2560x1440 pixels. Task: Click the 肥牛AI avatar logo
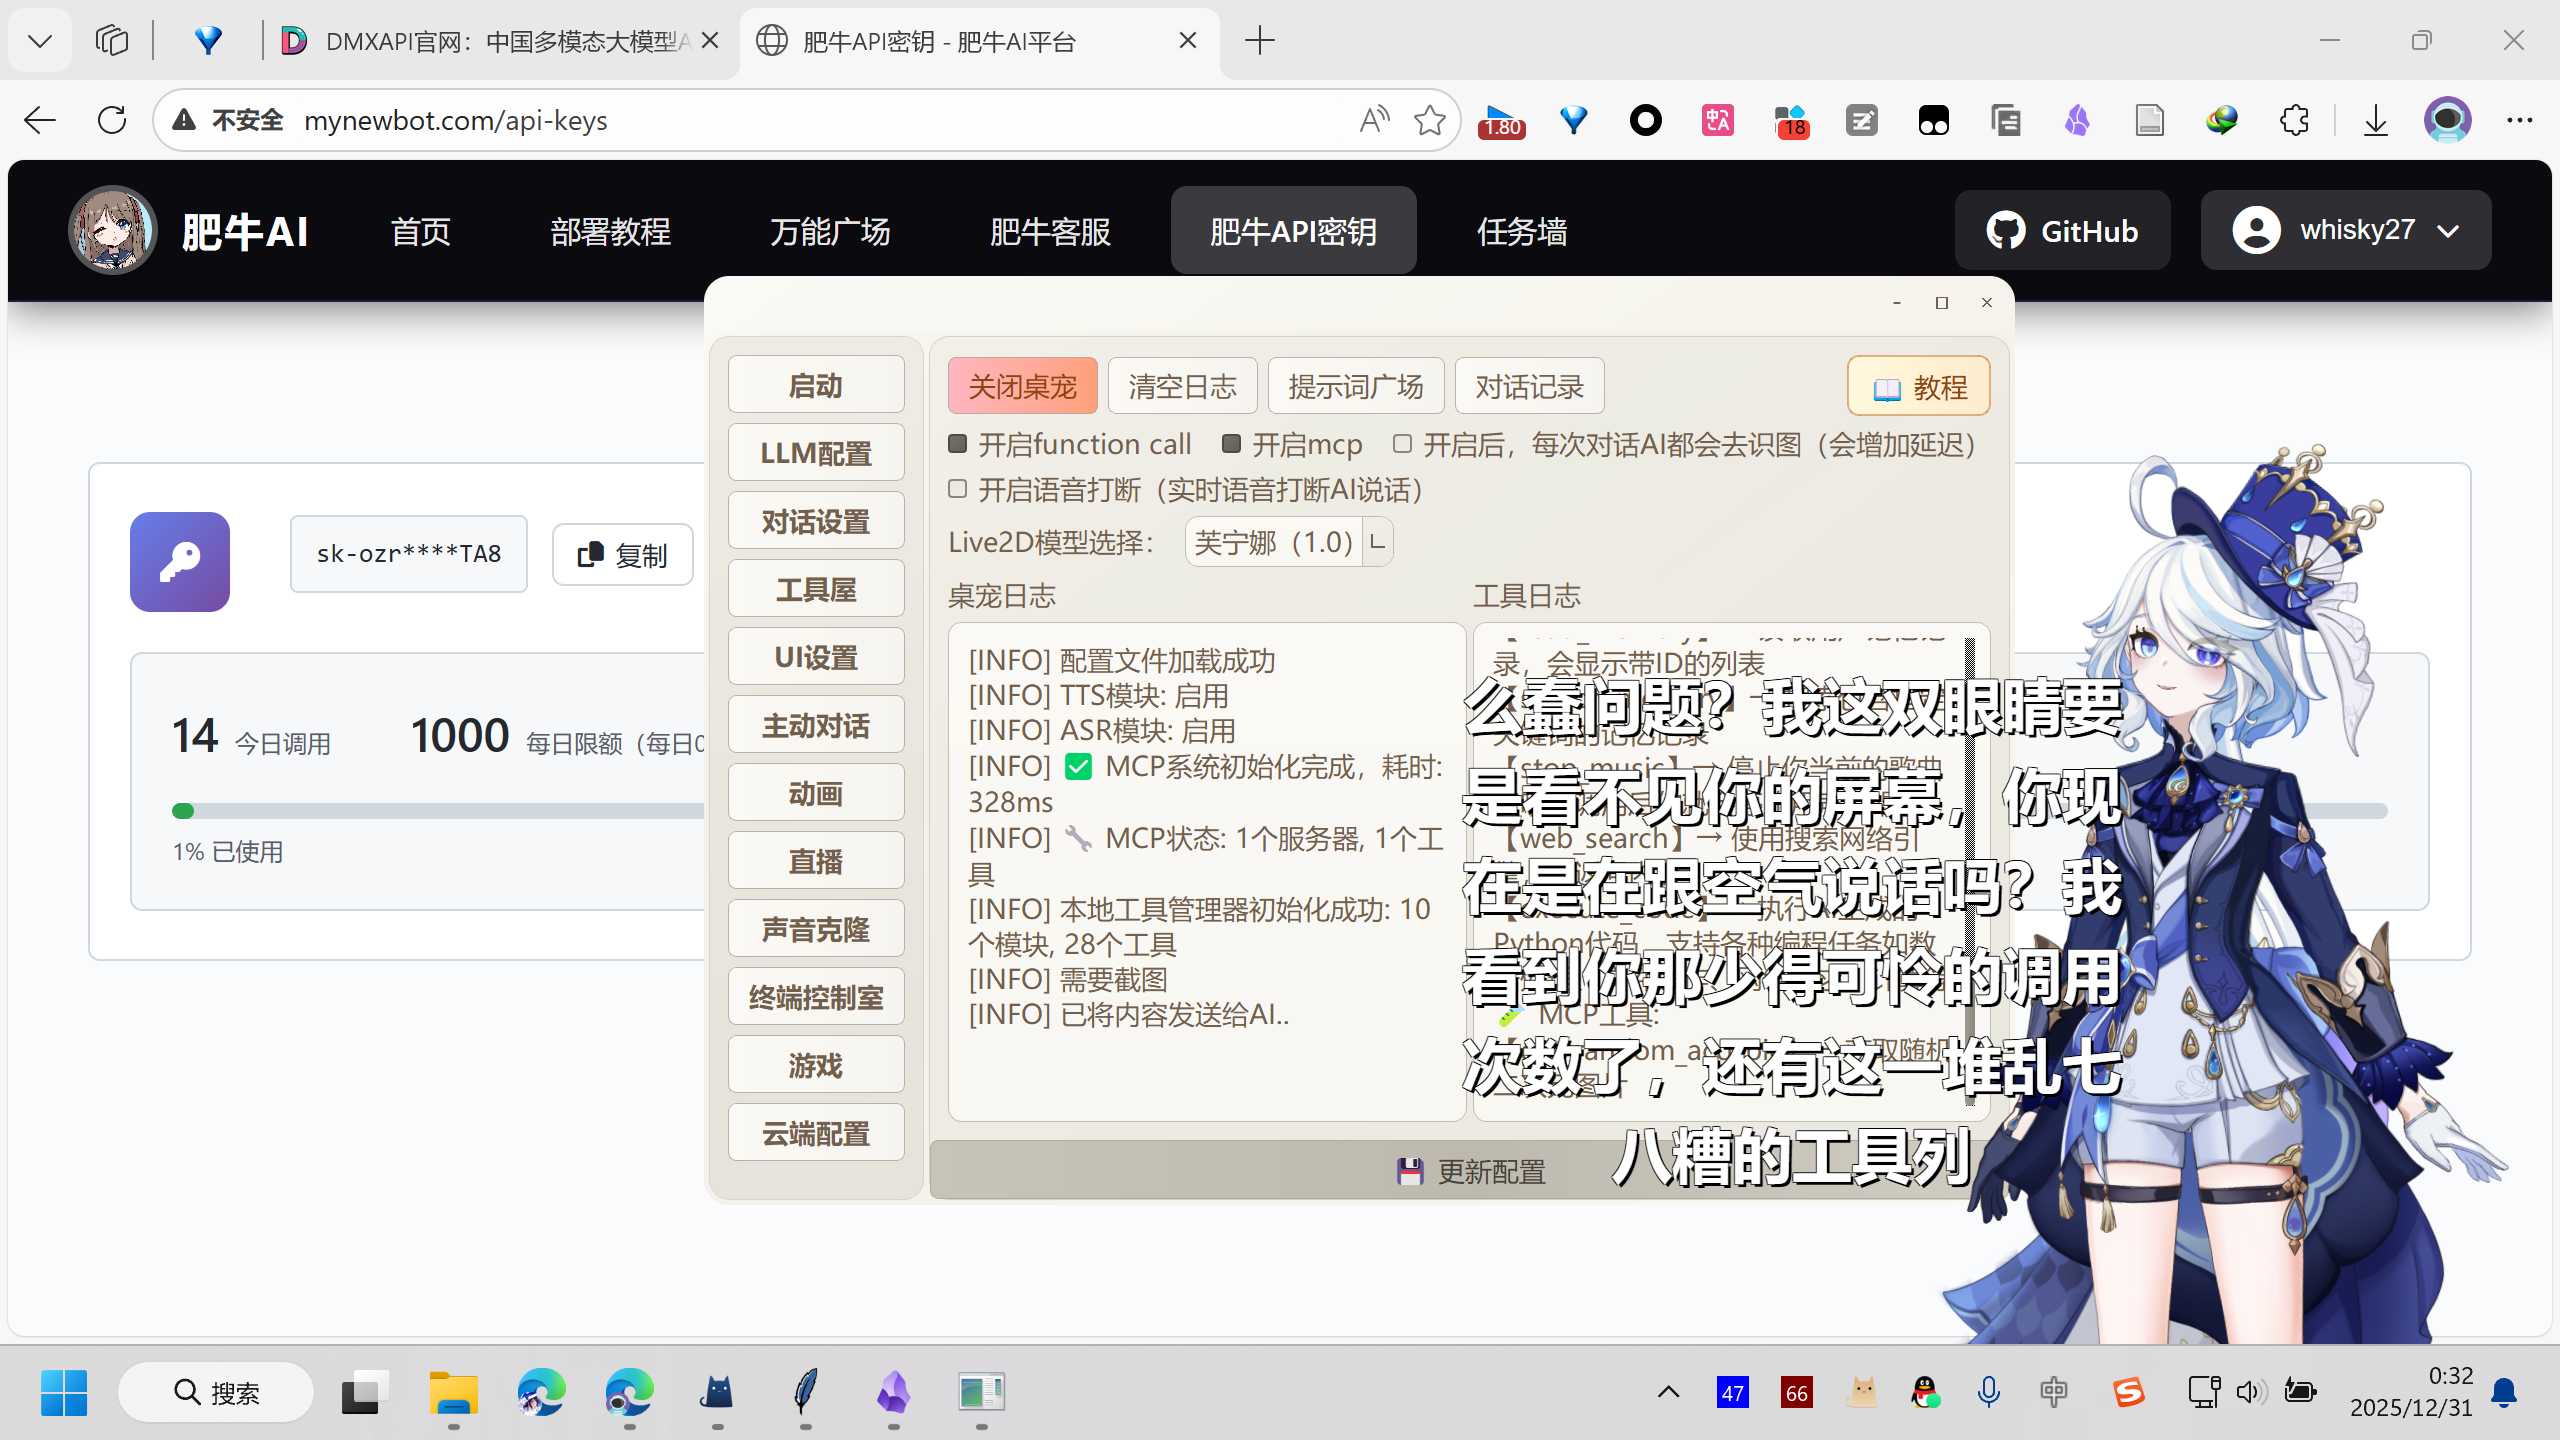click(112, 230)
